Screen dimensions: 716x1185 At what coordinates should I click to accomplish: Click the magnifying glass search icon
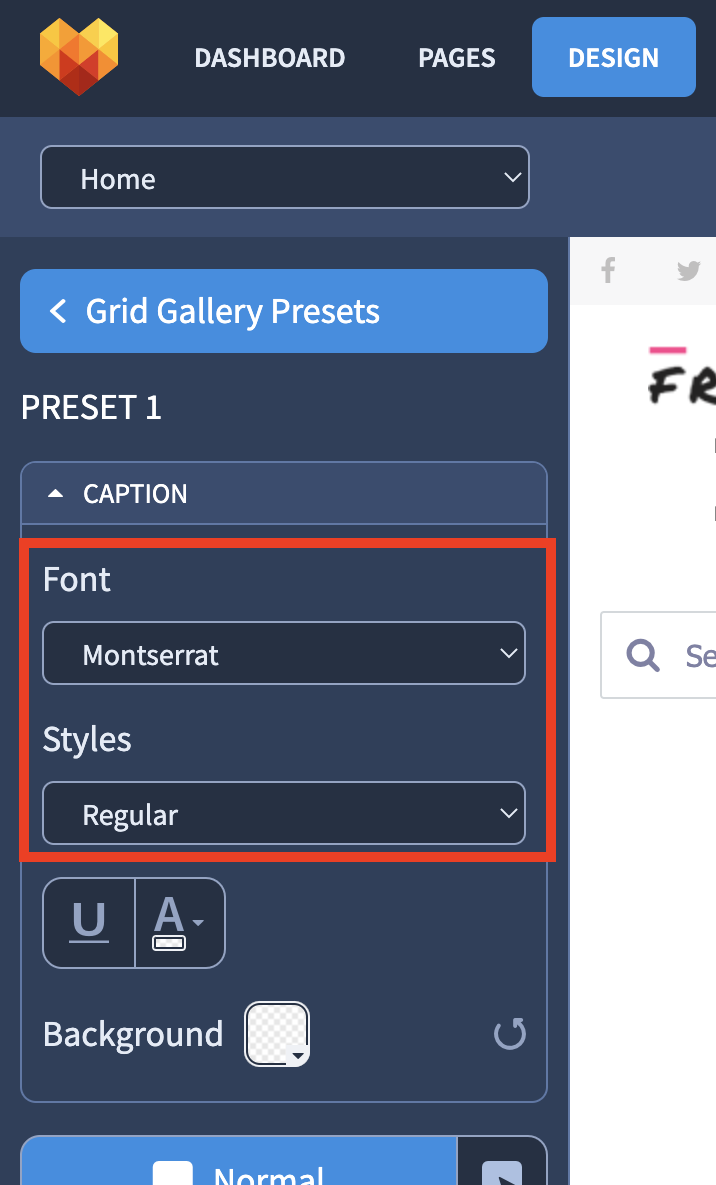643,654
